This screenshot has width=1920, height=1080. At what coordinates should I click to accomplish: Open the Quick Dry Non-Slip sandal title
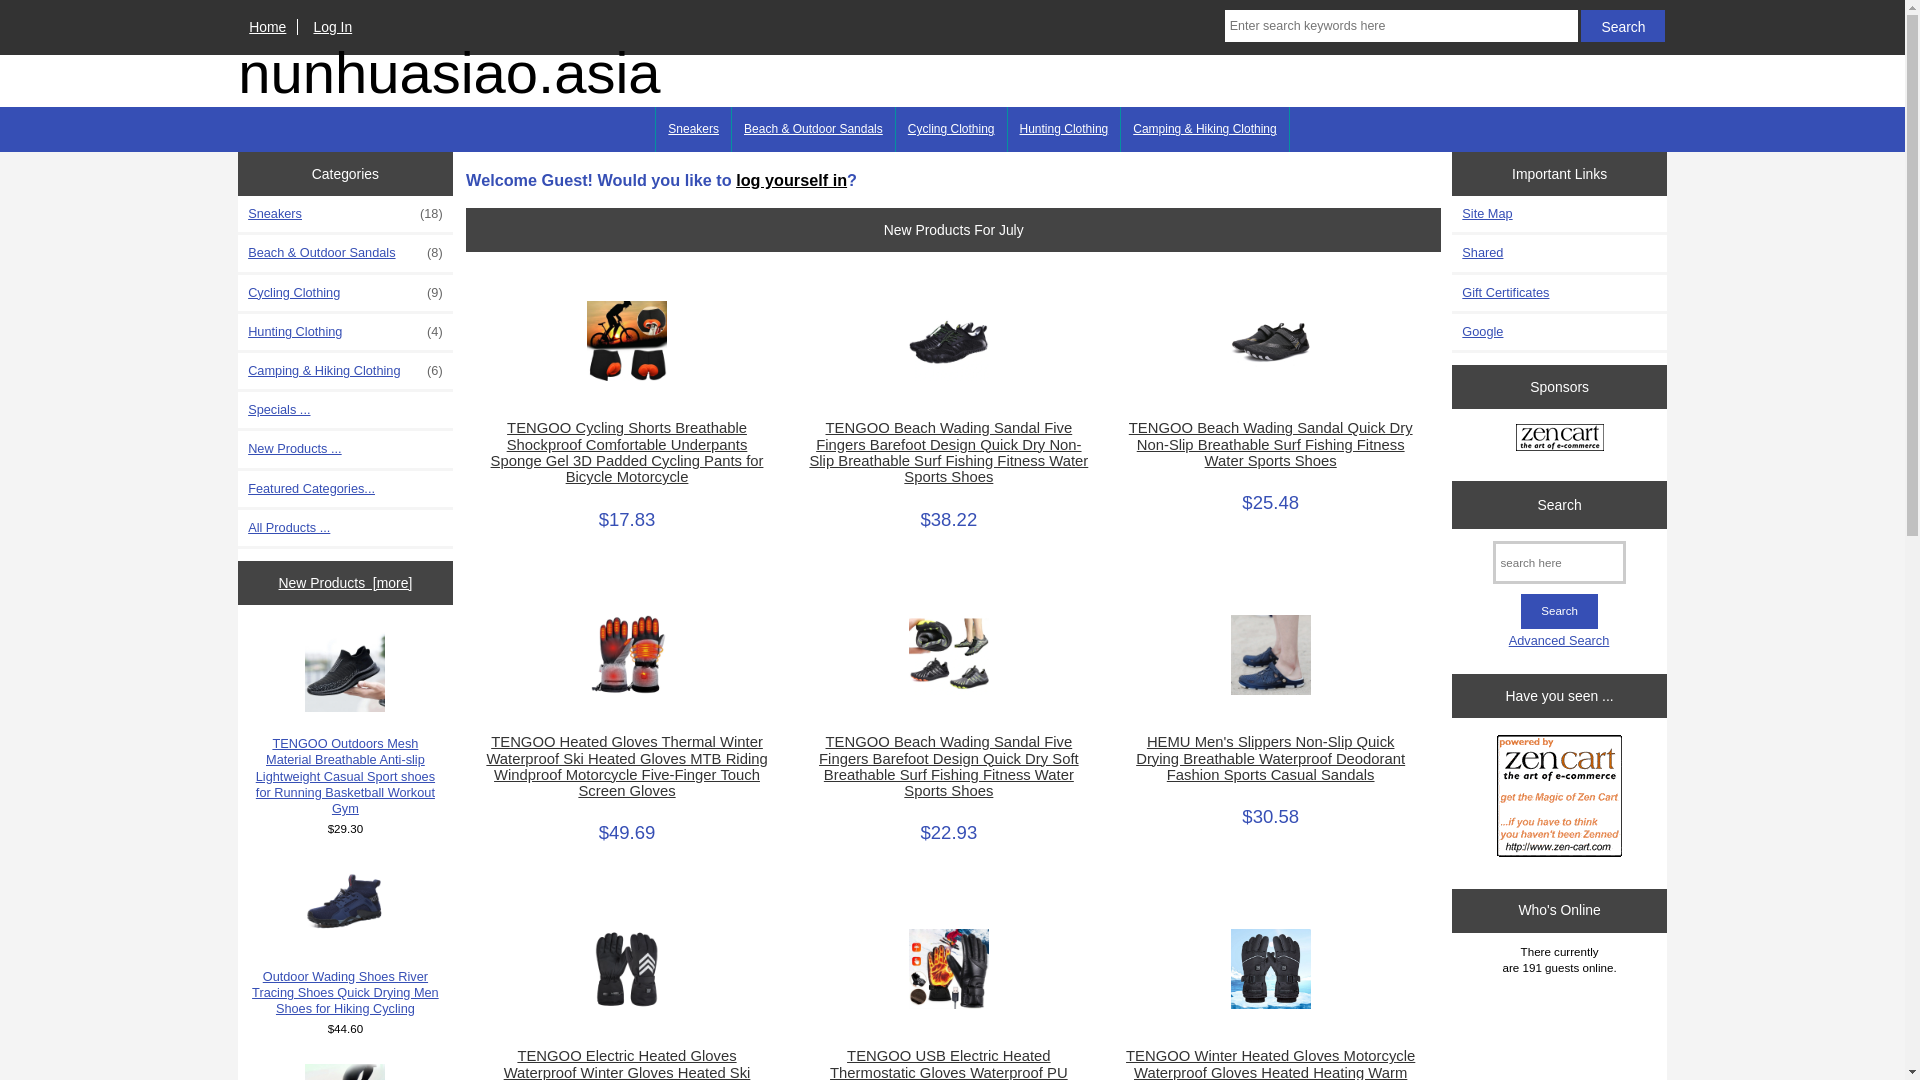point(1270,444)
